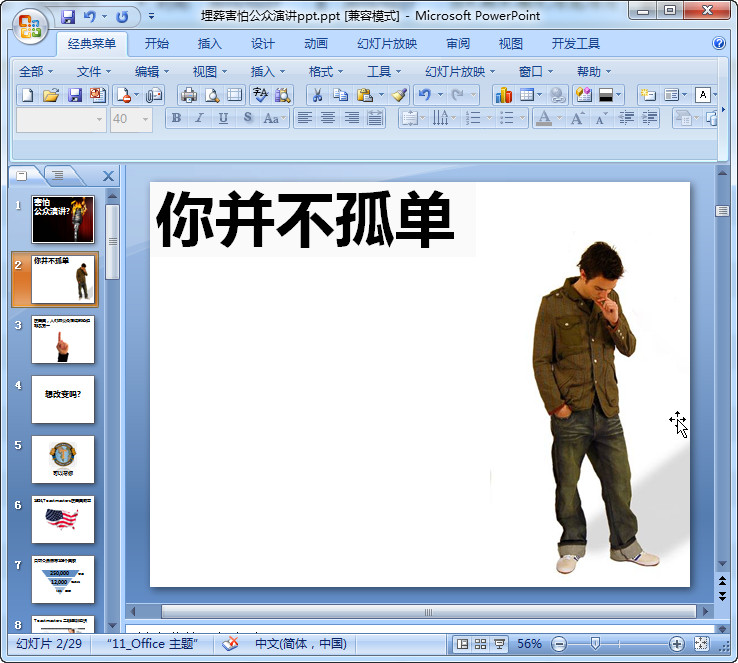Center align text
This screenshot has width=738, height=663.
click(328, 118)
